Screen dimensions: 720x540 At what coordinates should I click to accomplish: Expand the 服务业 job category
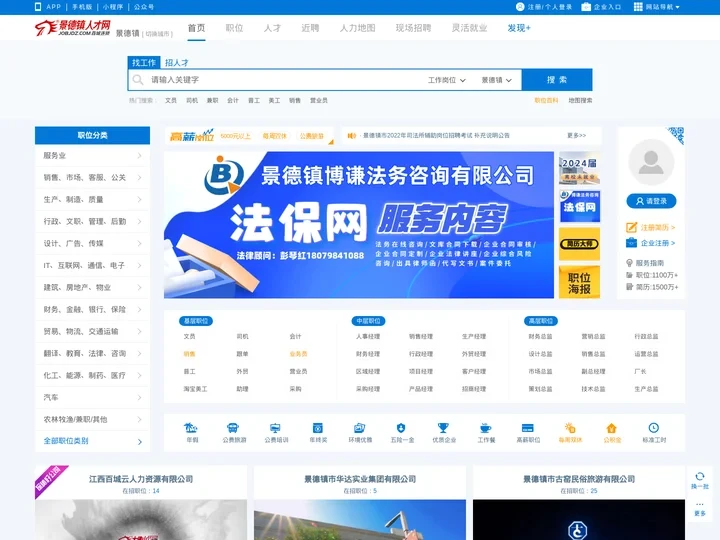92,156
